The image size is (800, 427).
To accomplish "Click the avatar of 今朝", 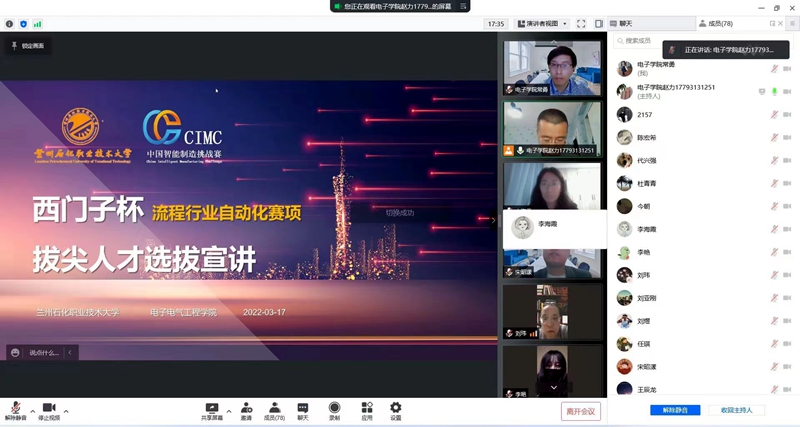I will pos(624,206).
